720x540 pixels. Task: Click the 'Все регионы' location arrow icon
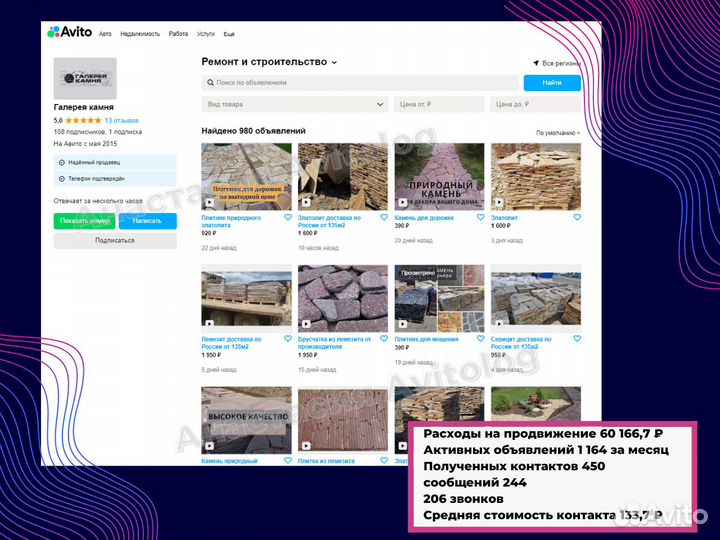point(537,62)
